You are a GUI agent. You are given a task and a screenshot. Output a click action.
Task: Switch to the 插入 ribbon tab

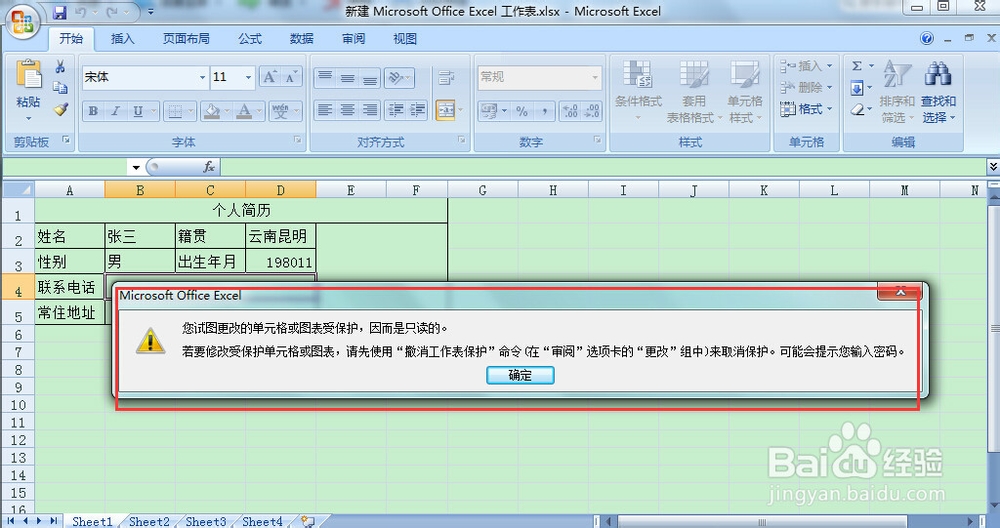[x=122, y=39]
